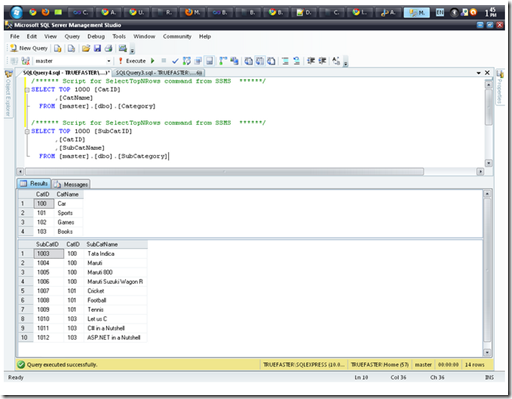Click the Increase Indent icon
This screenshot has width=512, height=399.
pos(322,61)
